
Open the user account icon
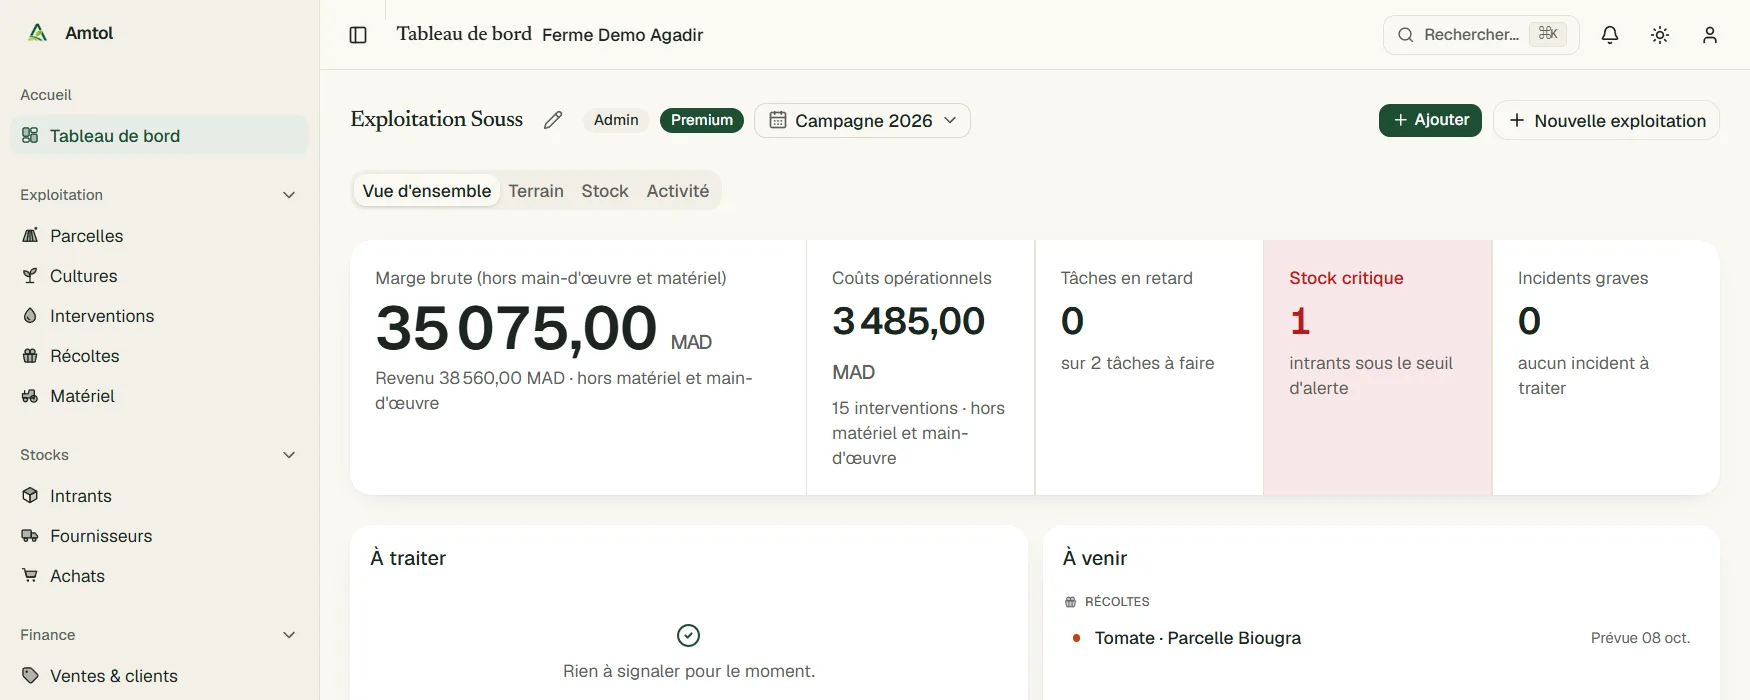tap(1710, 35)
